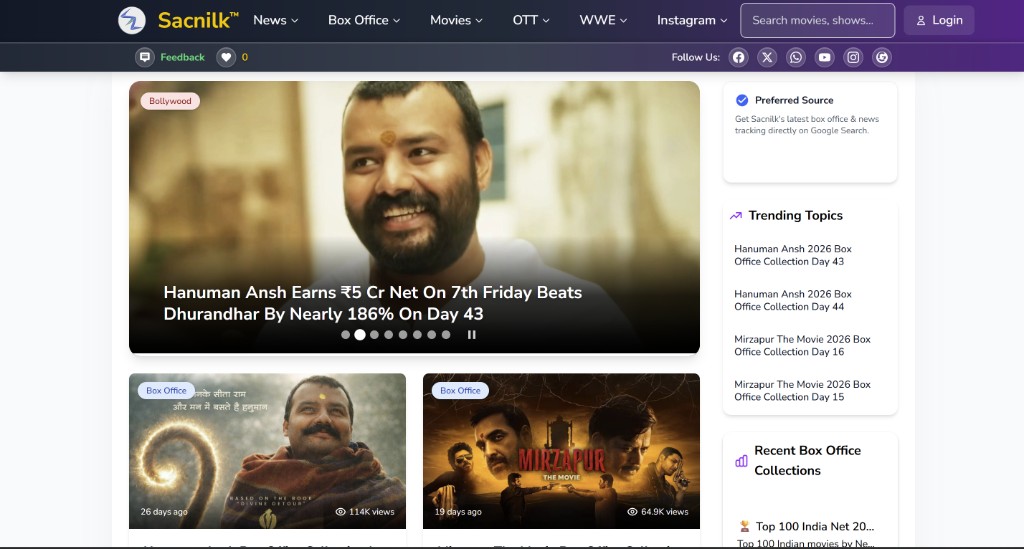Image resolution: width=1024 pixels, height=549 pixels.
Task: Open Sacnilk's Instagram icon in Follow Us
Action: click(x=853, y=57)
